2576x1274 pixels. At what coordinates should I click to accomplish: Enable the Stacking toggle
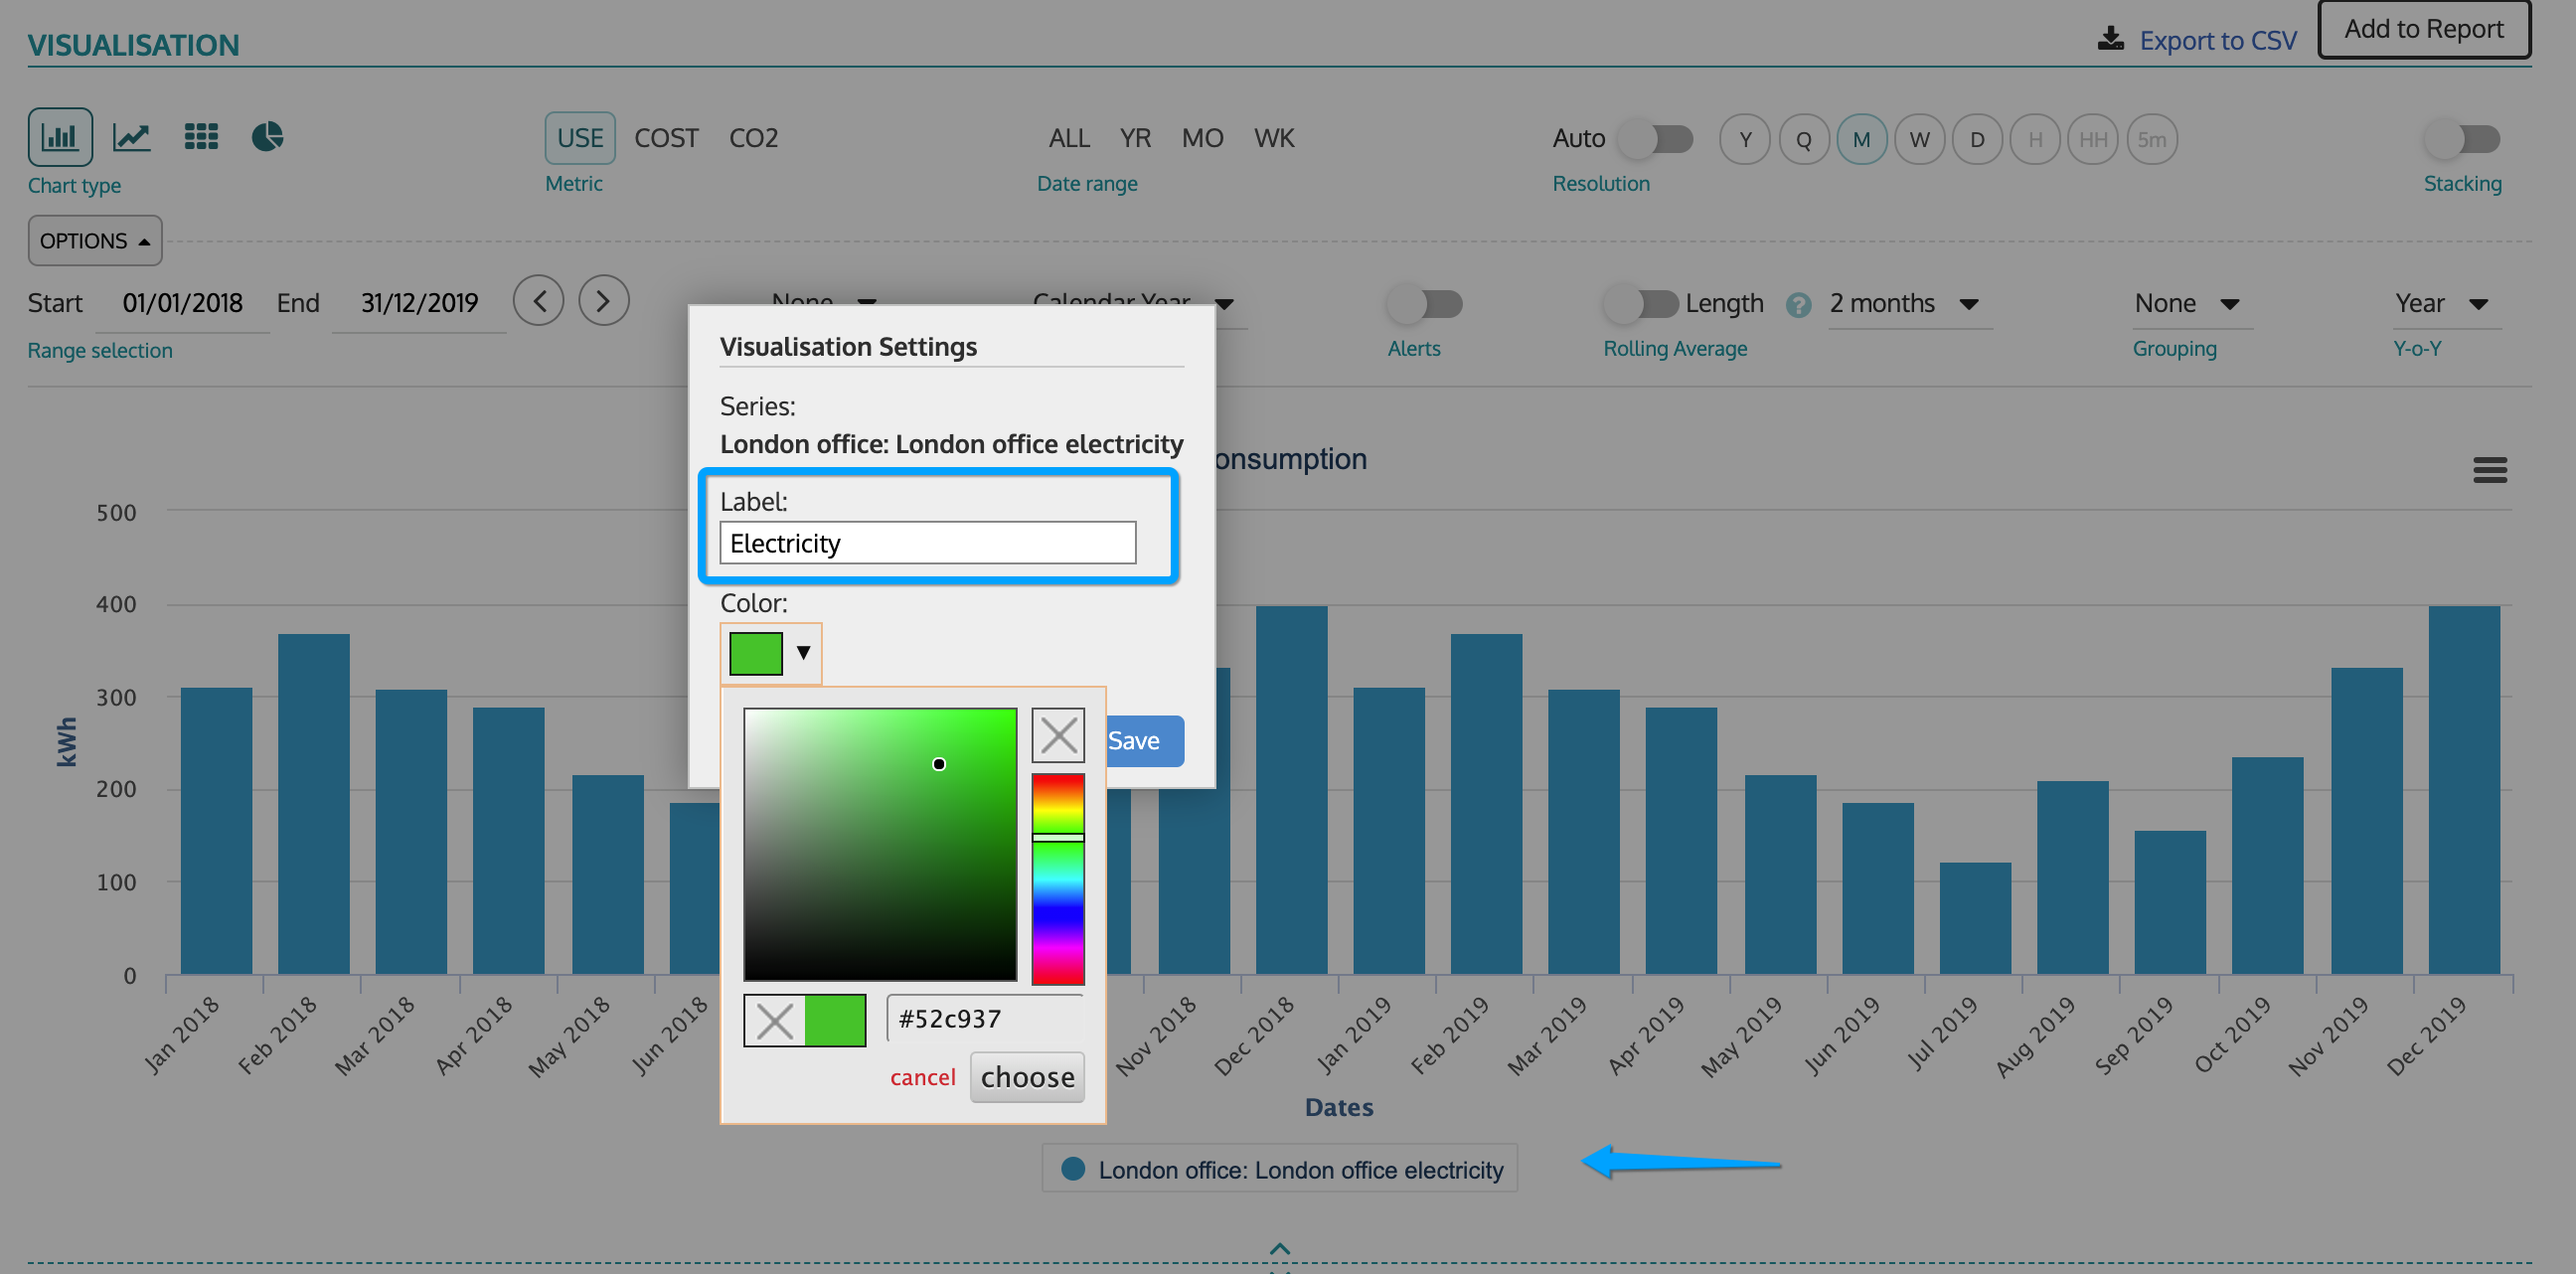point(2462,139)
